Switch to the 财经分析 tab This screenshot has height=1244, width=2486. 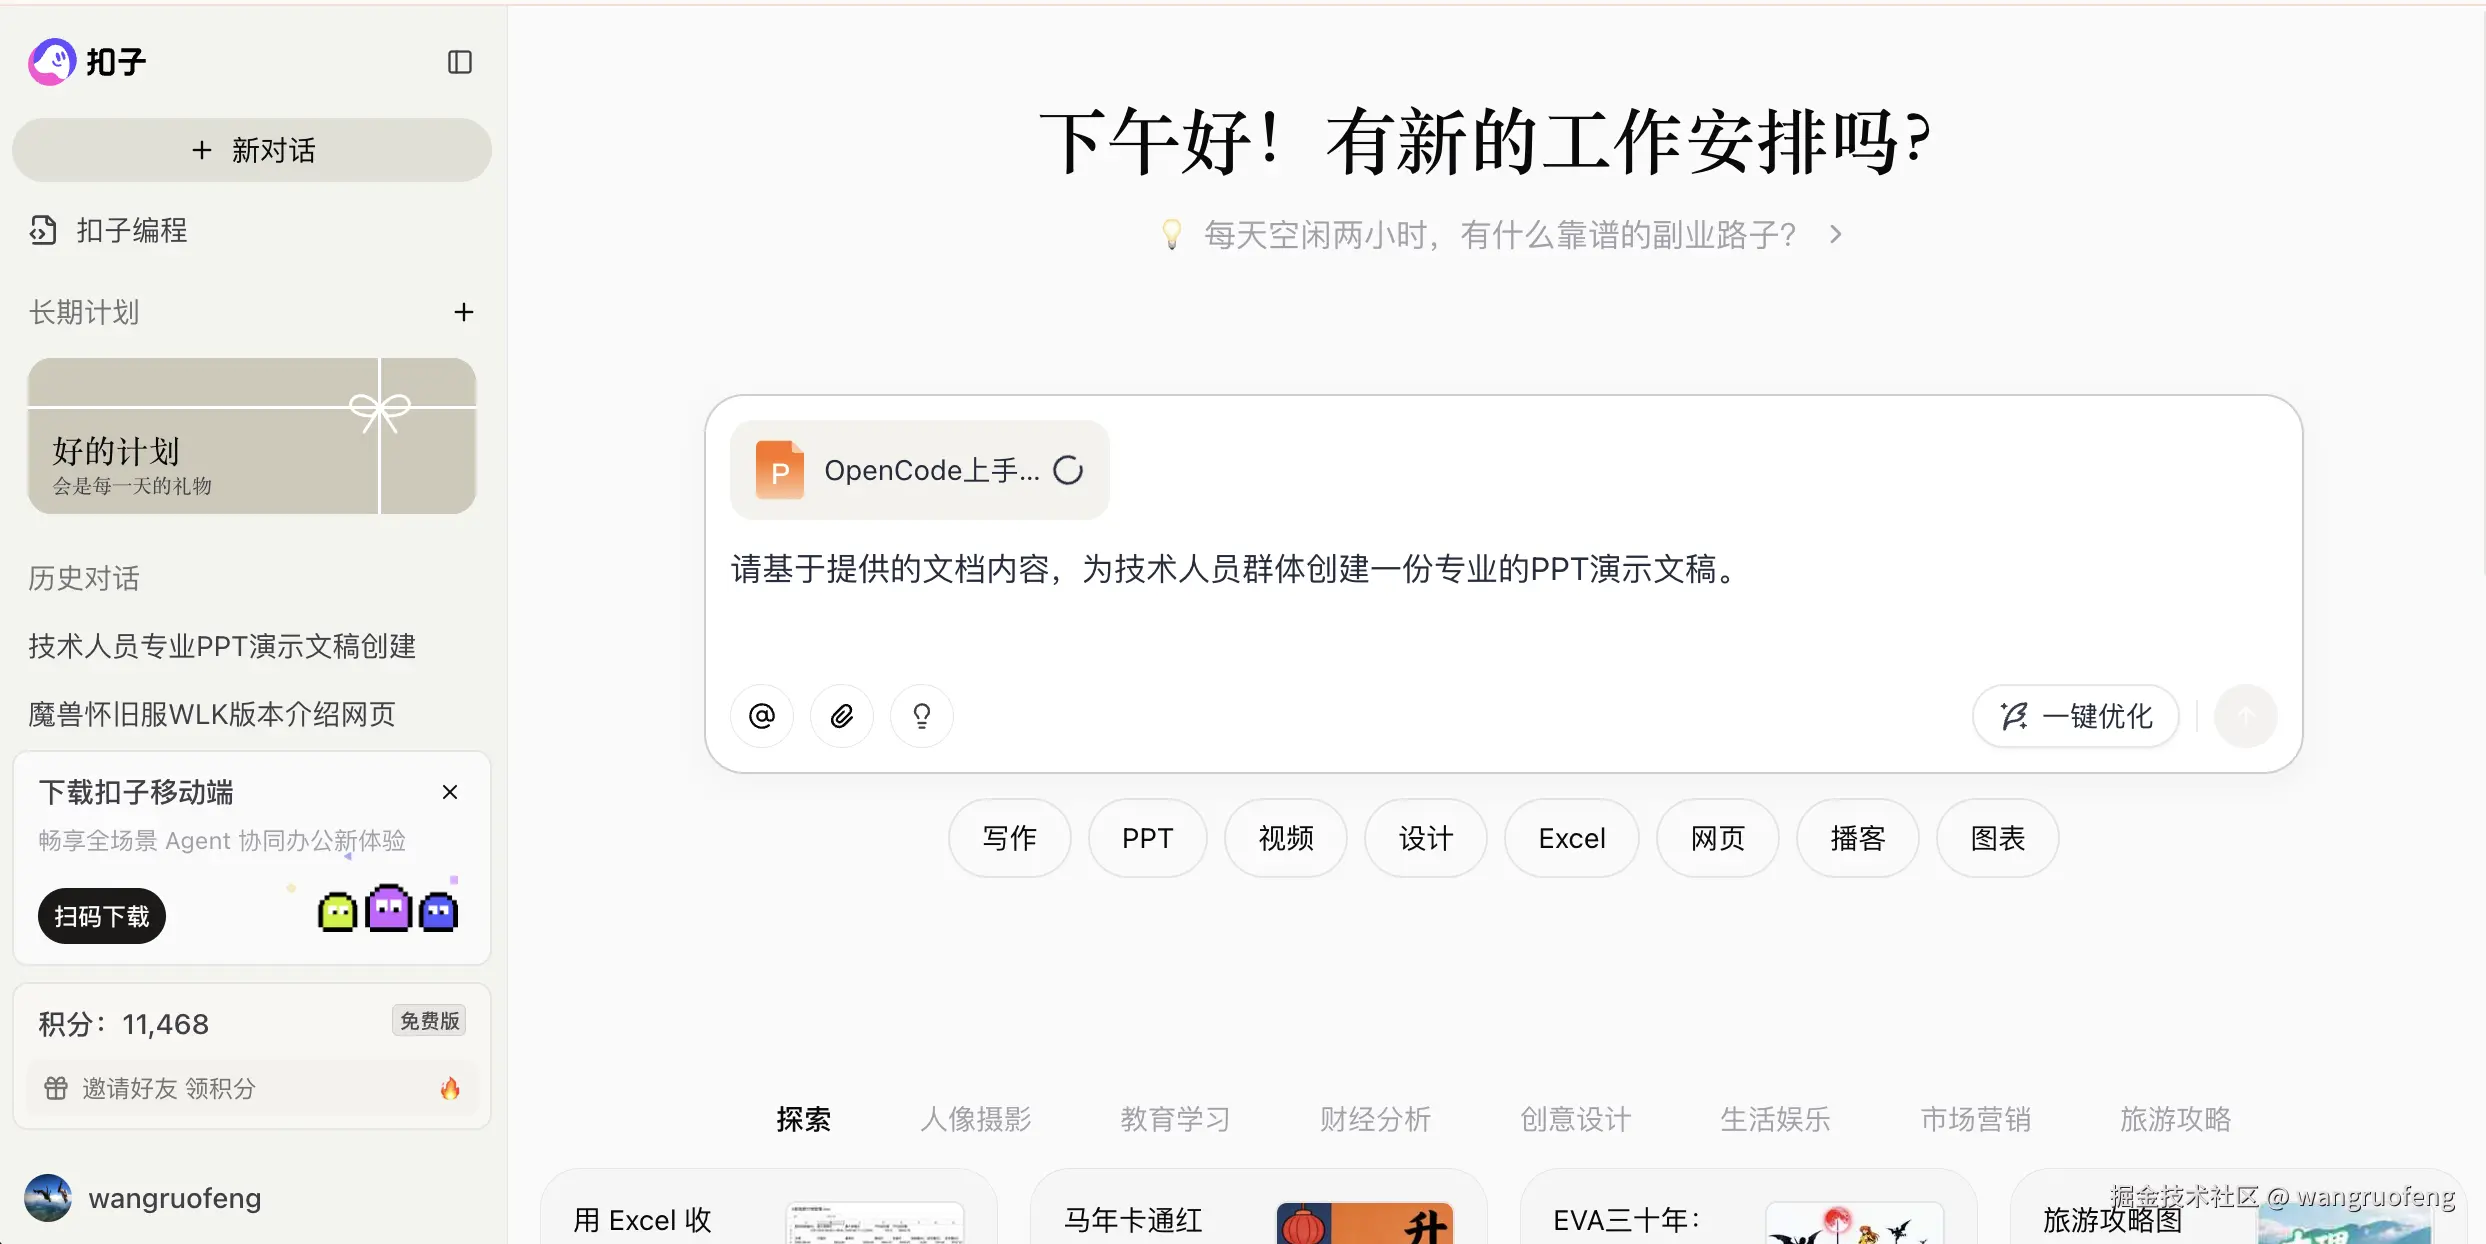click(1375, 1119)
